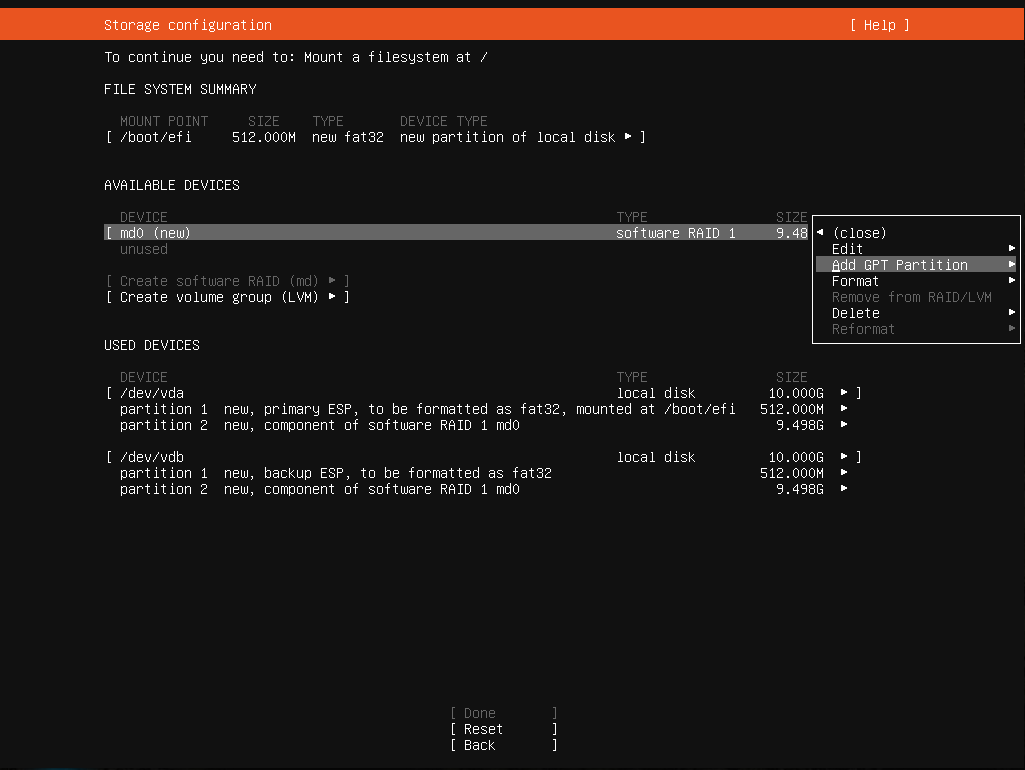
Task: Open the Help menu in header
Action: [x=879, y=25]
